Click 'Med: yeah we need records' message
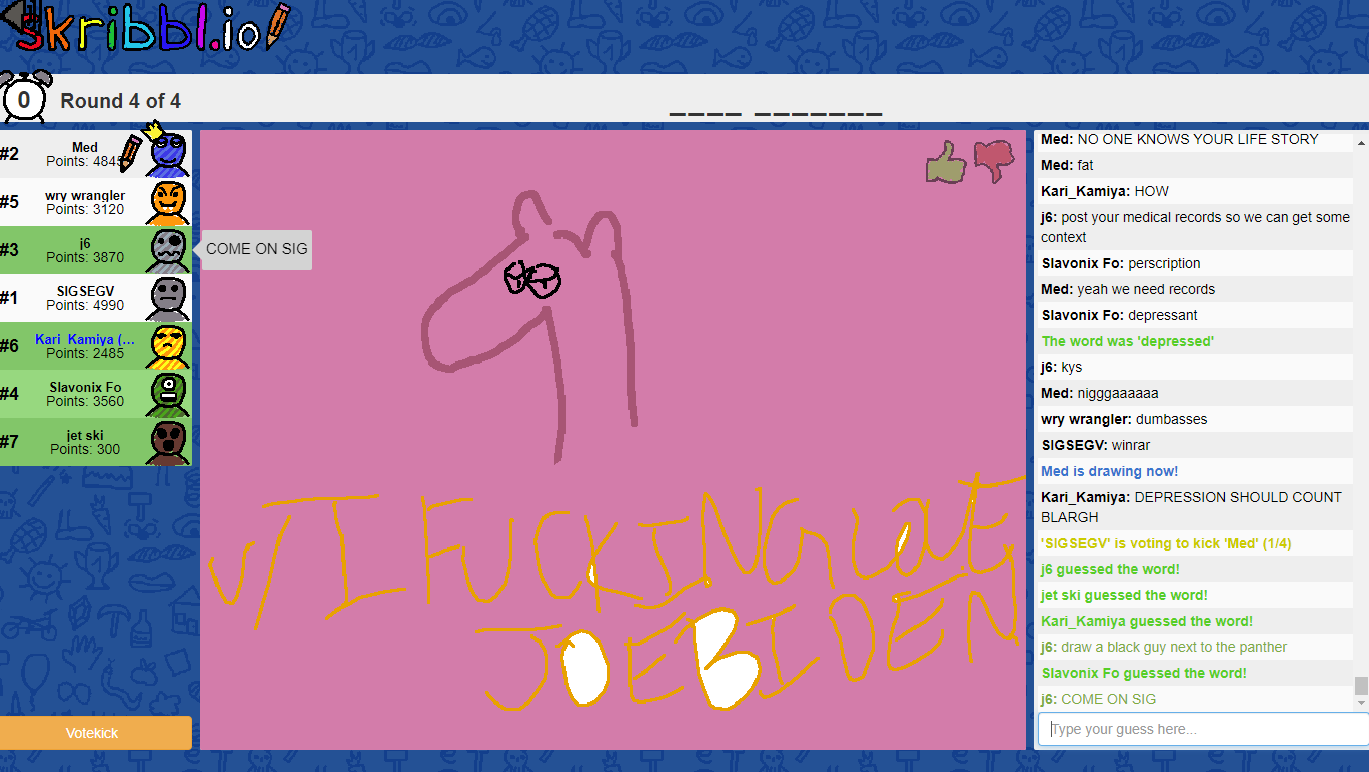The image size is (1369, 772). (x=1128, y=289)
